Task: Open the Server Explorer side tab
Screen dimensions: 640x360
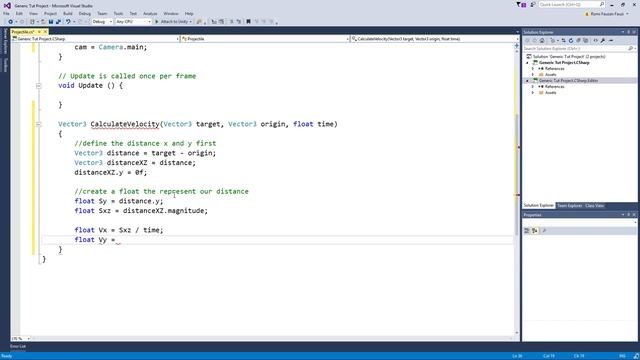Action: tap(5, 42)
